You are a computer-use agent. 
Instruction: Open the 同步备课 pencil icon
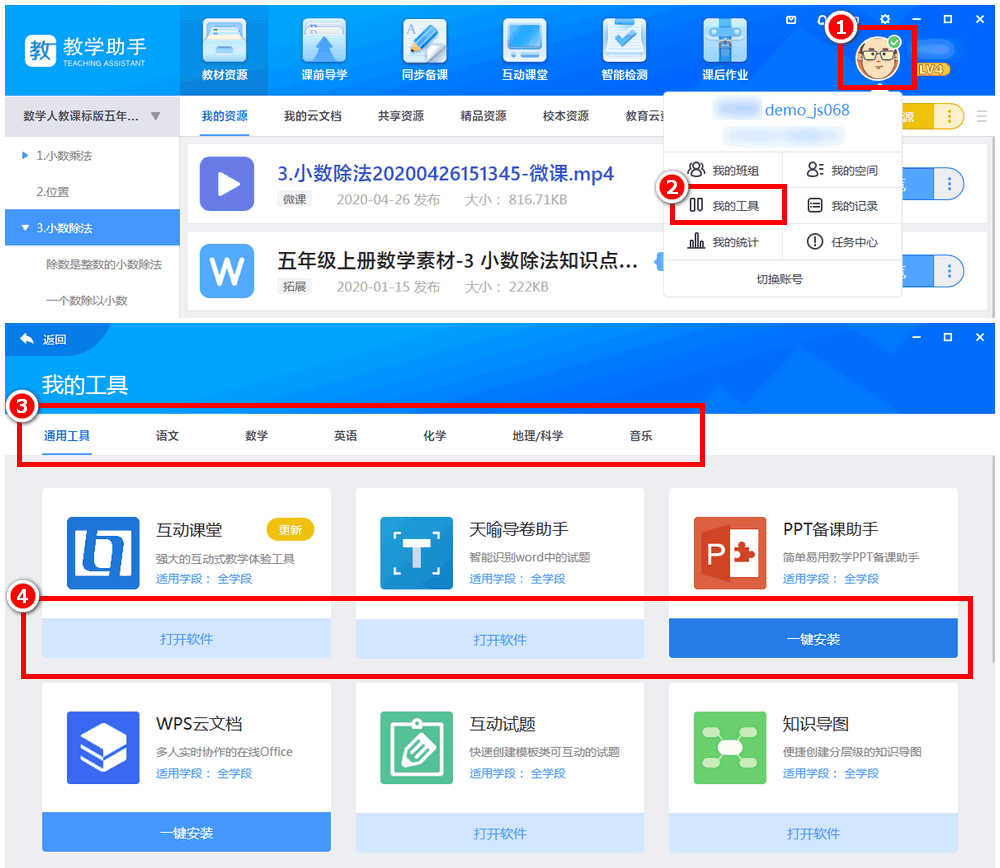[424, 42]
